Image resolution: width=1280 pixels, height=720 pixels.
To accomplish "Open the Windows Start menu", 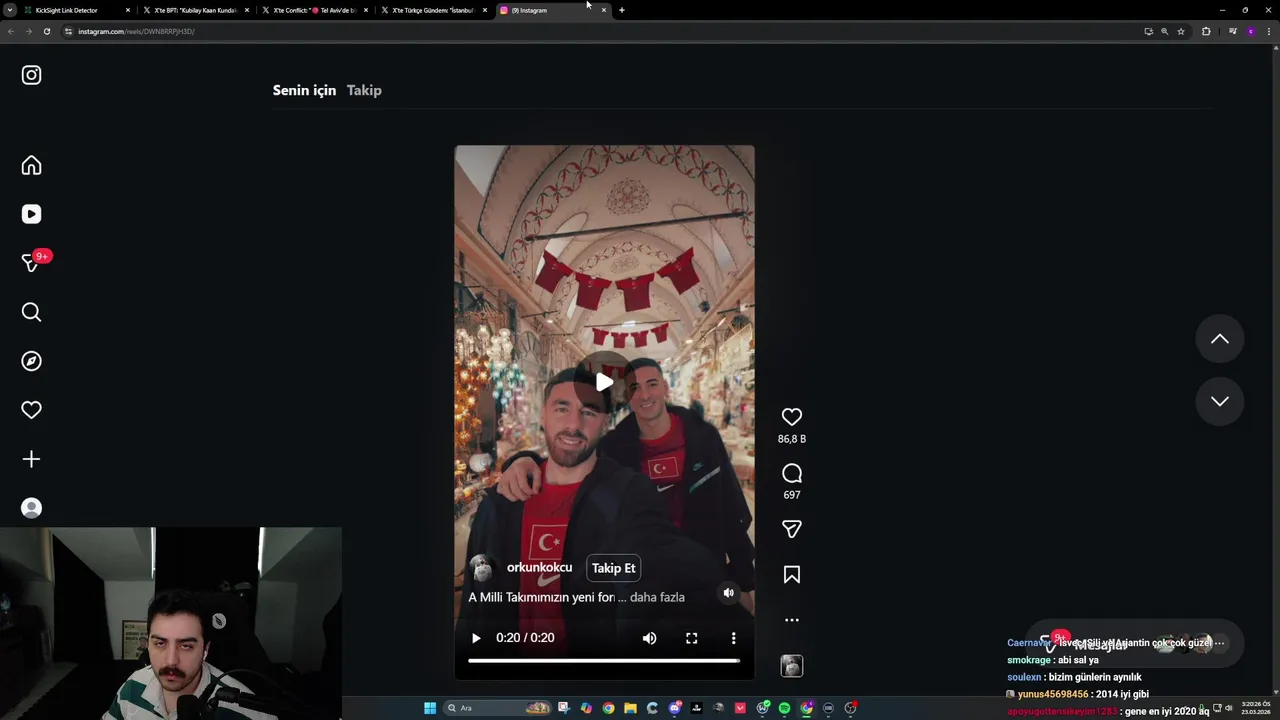I will click(x=430, y=708).
